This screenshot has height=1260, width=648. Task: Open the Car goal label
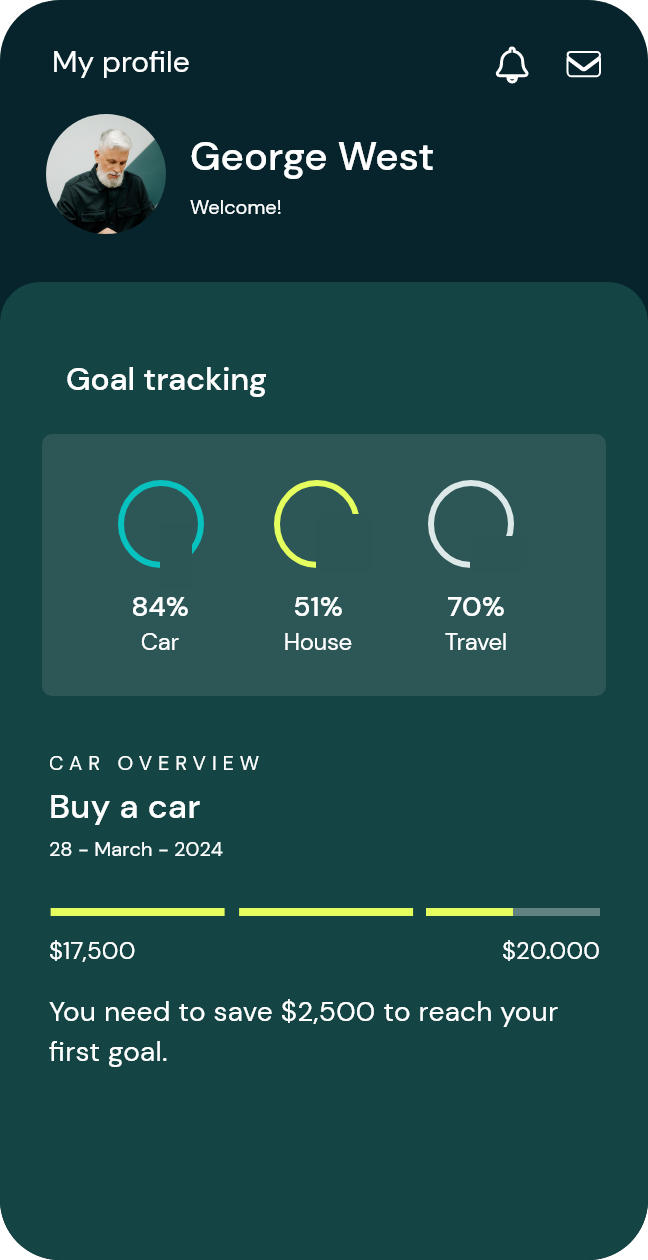click(160, 642)
